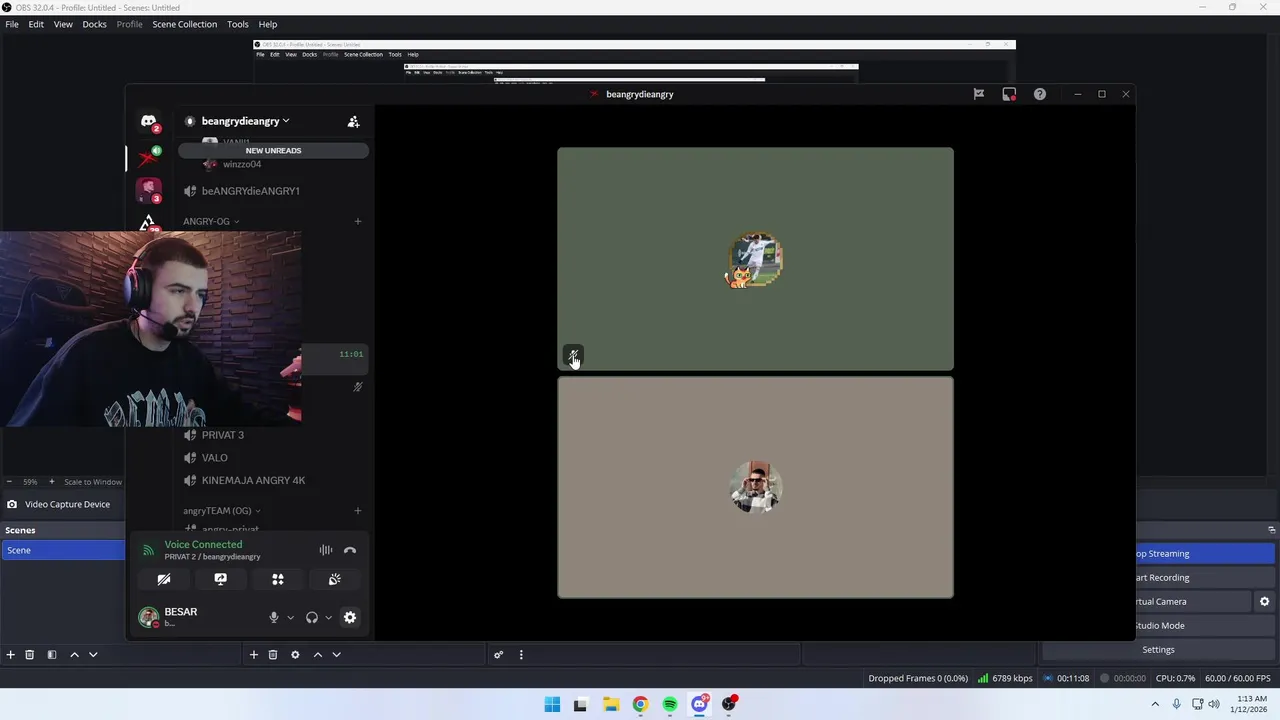
Task: Open noise suppression waveform icon
Action: point(326,550)
